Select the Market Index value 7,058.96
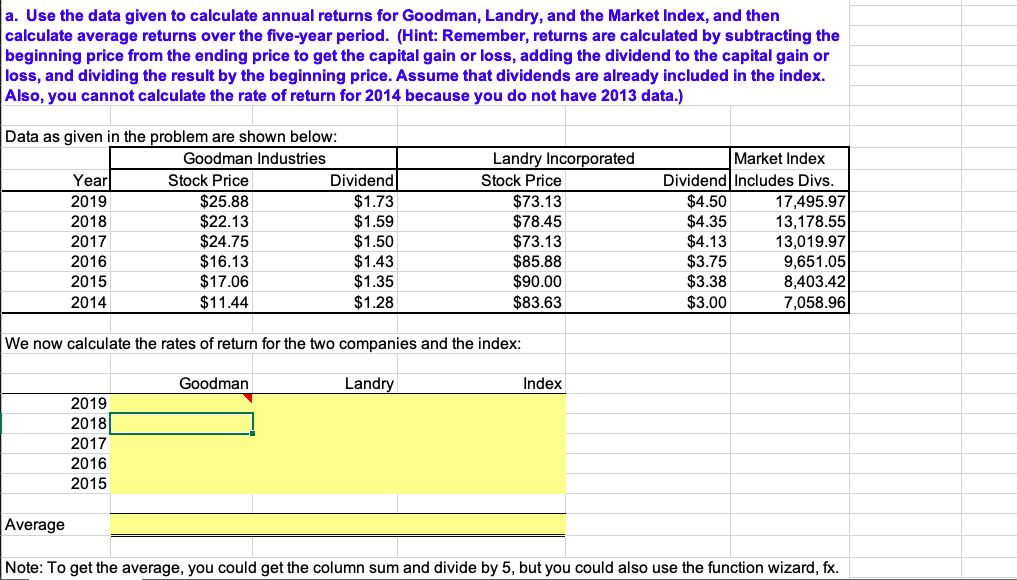The height and width of the screenshot is (580, 1017). coord(815,302)
